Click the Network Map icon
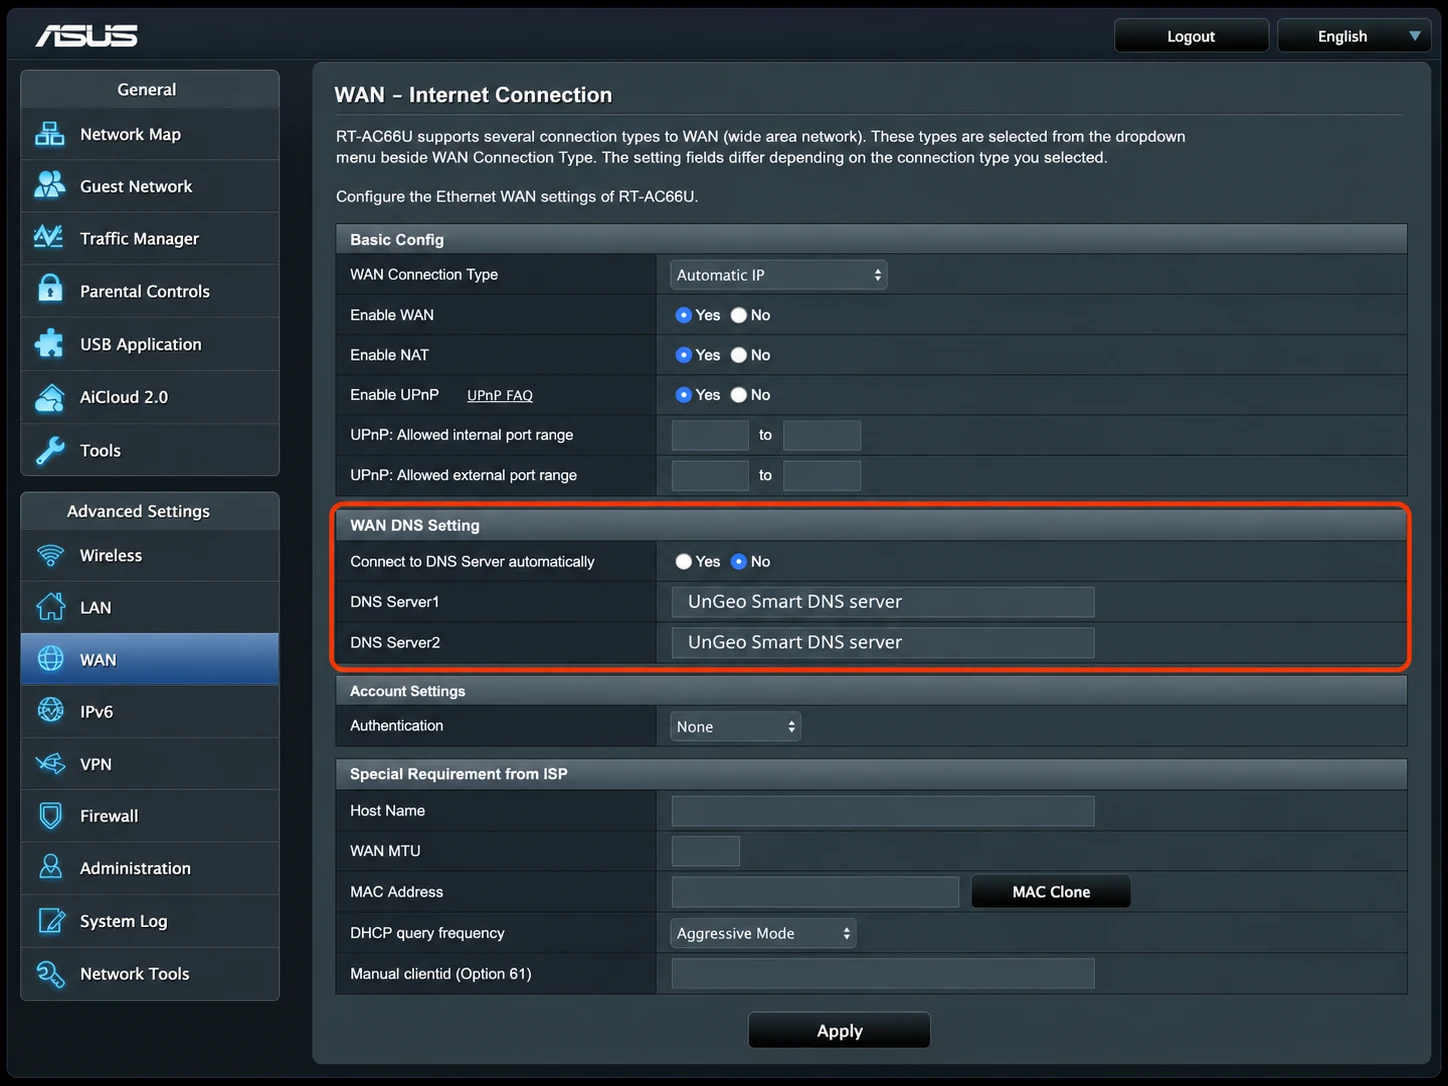The width and height of the screenshot is (1448, 1086). click(x=50, y=134)
